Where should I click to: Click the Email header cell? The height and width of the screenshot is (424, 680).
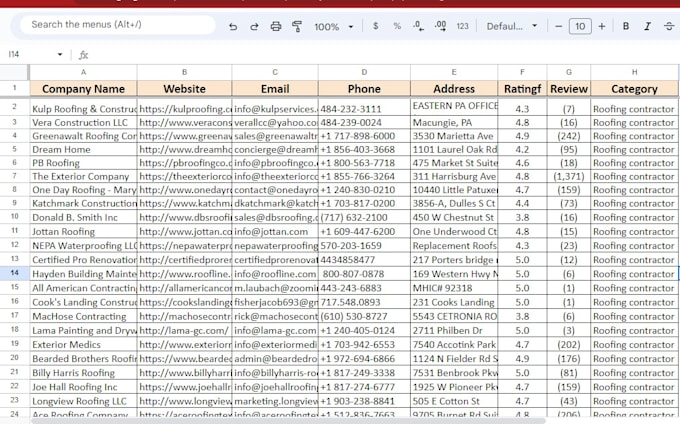click(x=275, y=88)
